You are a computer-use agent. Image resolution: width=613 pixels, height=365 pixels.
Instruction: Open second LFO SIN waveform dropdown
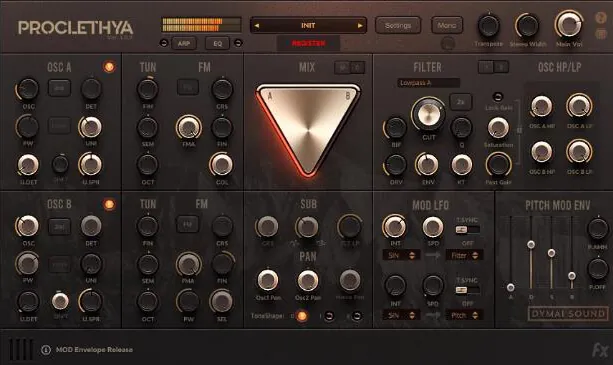(401, 315)
